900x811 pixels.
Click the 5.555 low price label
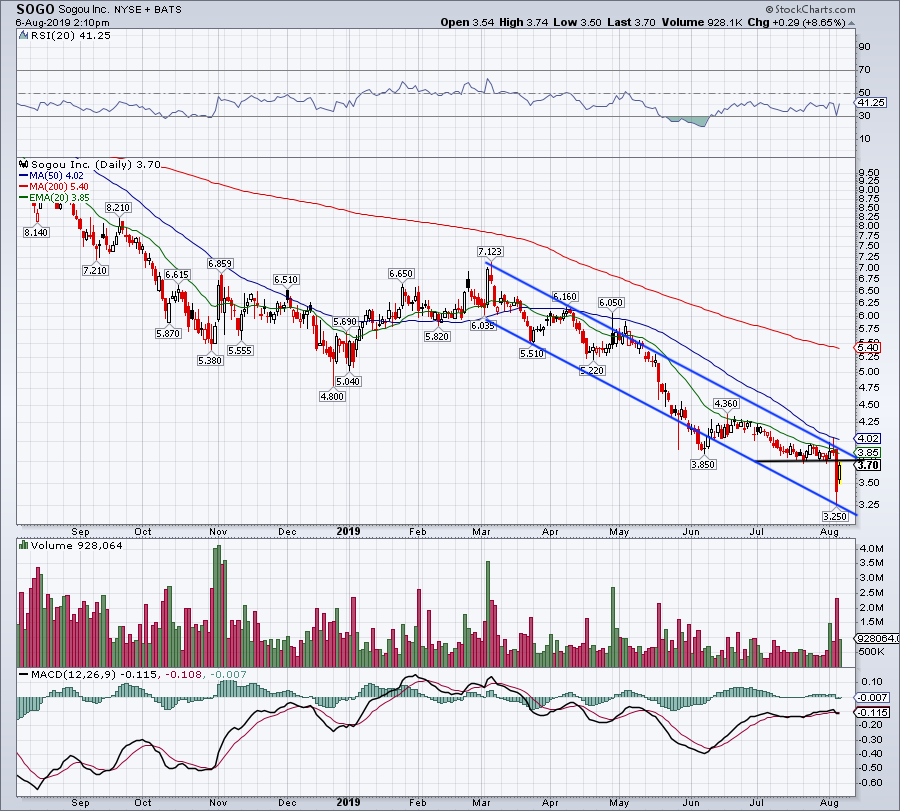coord(240,351)
